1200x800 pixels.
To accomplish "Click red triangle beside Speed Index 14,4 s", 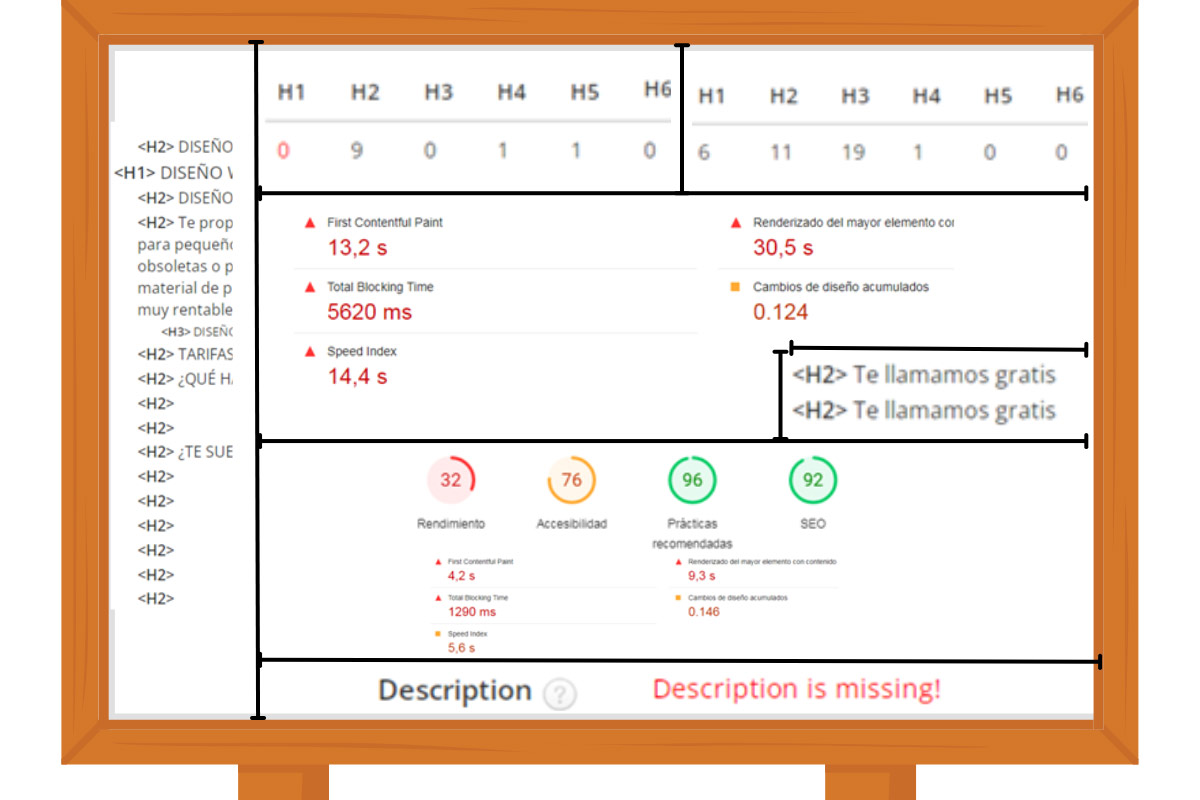I will [x=310, y=352].
